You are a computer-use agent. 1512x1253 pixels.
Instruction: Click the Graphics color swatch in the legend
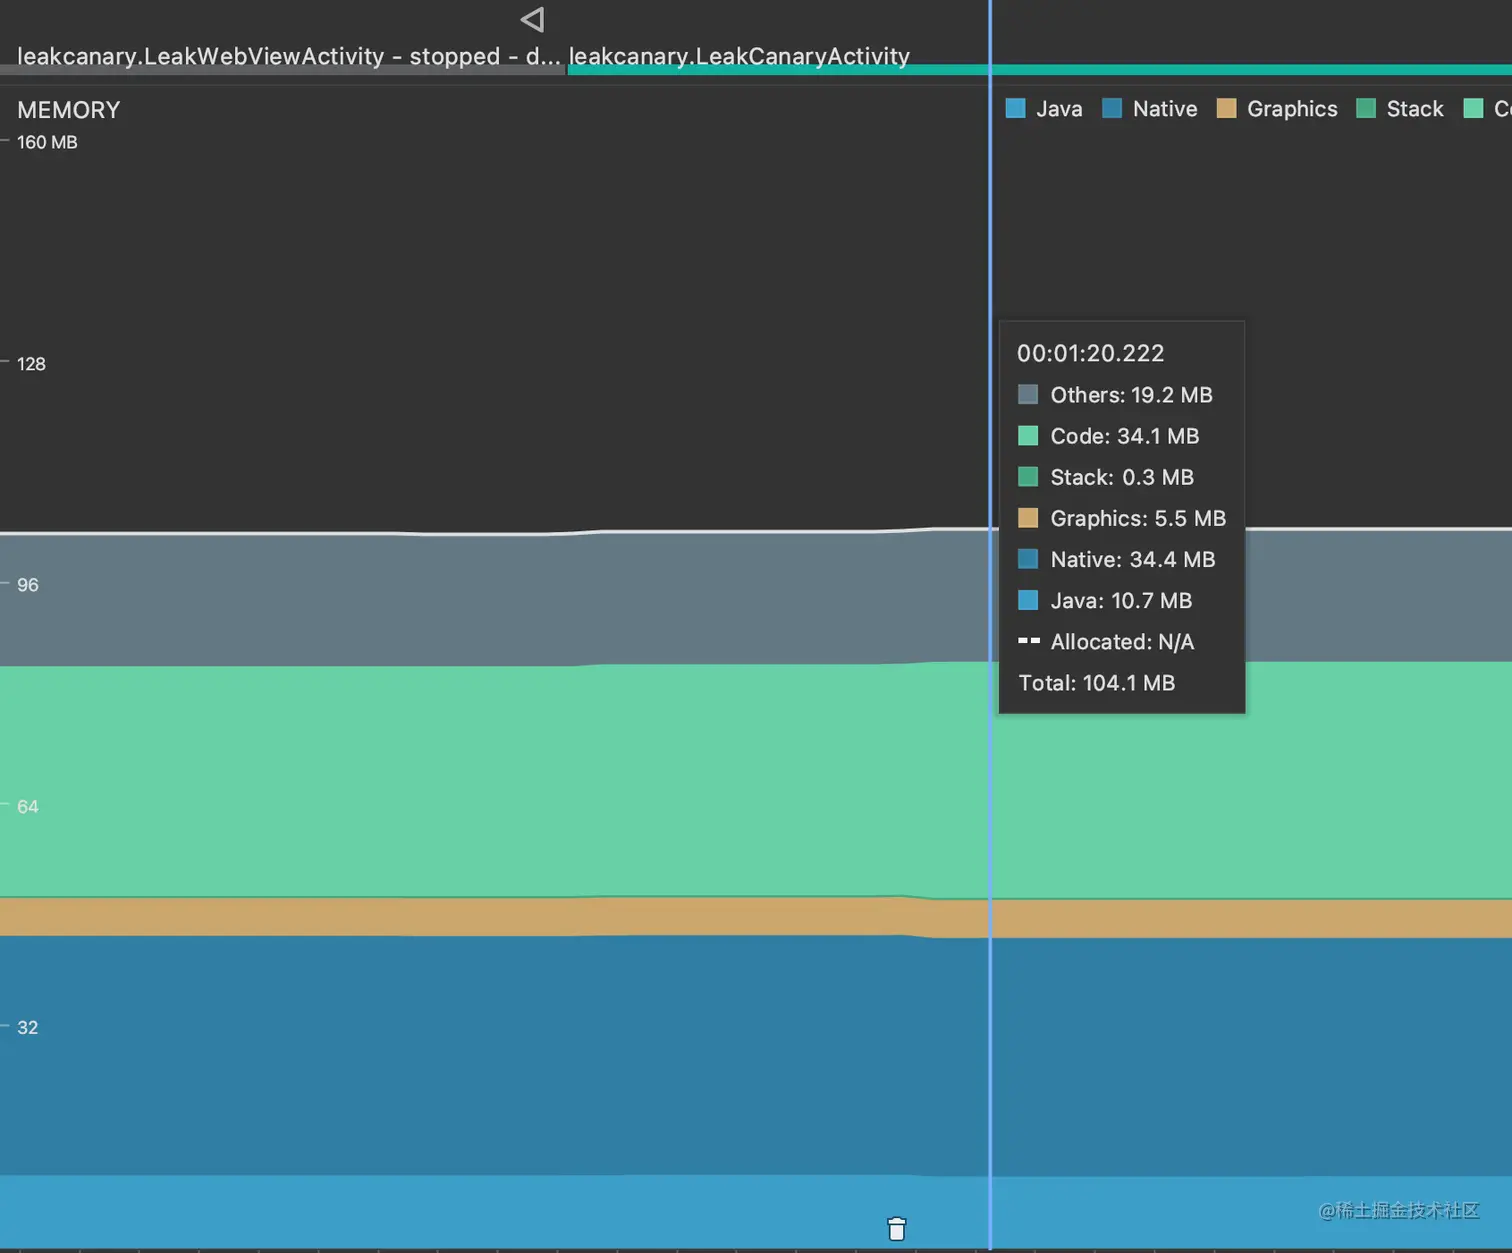coord(1226,109)
